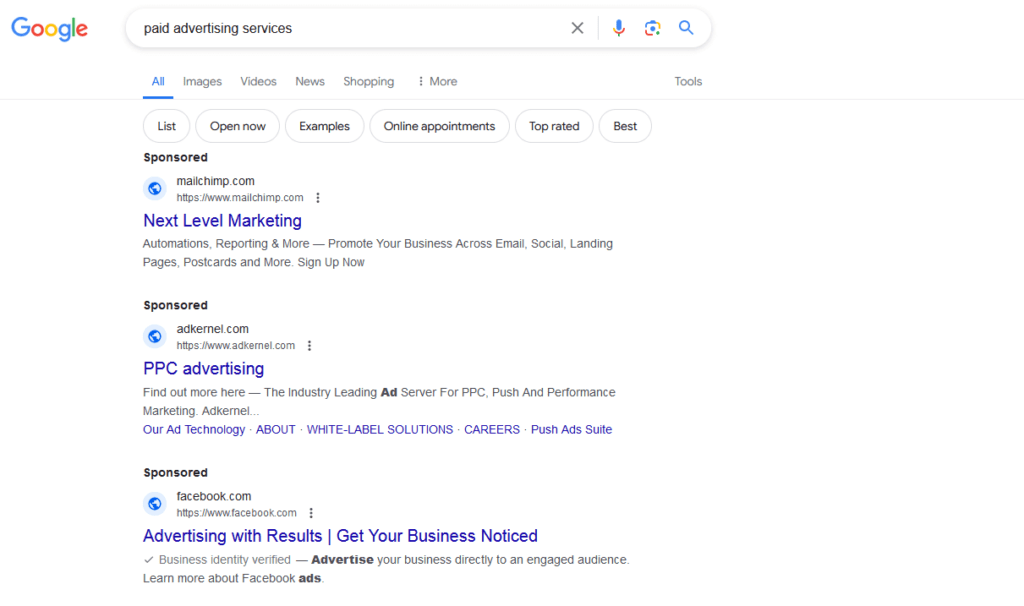The height and width of the screenshot is (606, 1024).
Task: Click the globe favicon beside adkernel.com
Action: tap(154, 337)
